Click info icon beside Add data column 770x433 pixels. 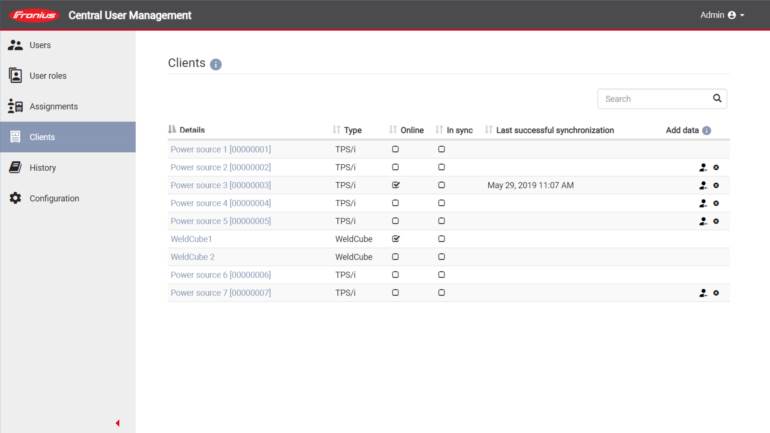point(707,131)
